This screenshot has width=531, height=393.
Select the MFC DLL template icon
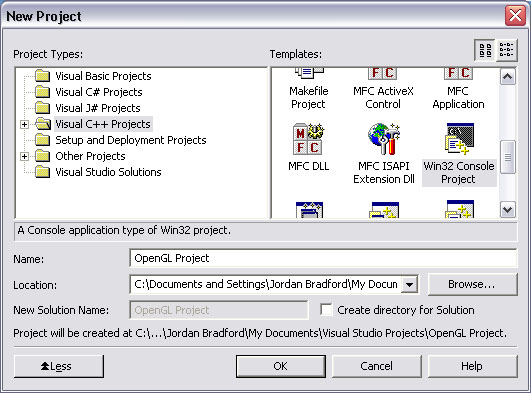[308, 140]
